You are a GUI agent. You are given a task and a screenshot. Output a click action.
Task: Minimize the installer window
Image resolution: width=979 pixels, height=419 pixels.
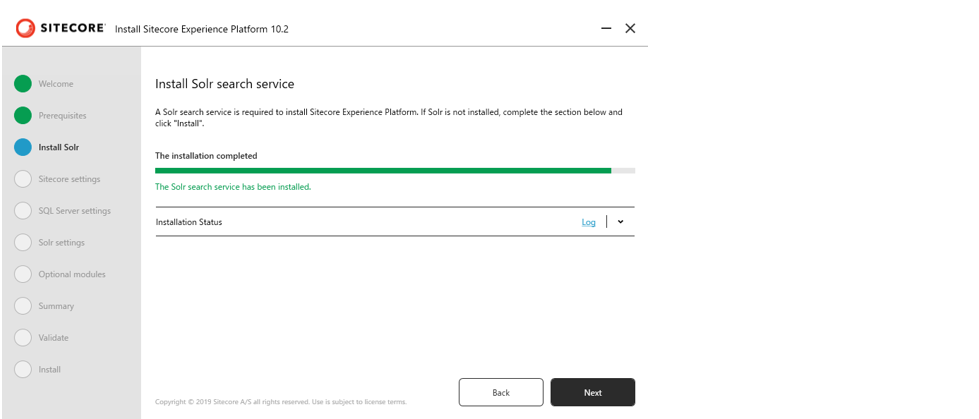[606, 28]
